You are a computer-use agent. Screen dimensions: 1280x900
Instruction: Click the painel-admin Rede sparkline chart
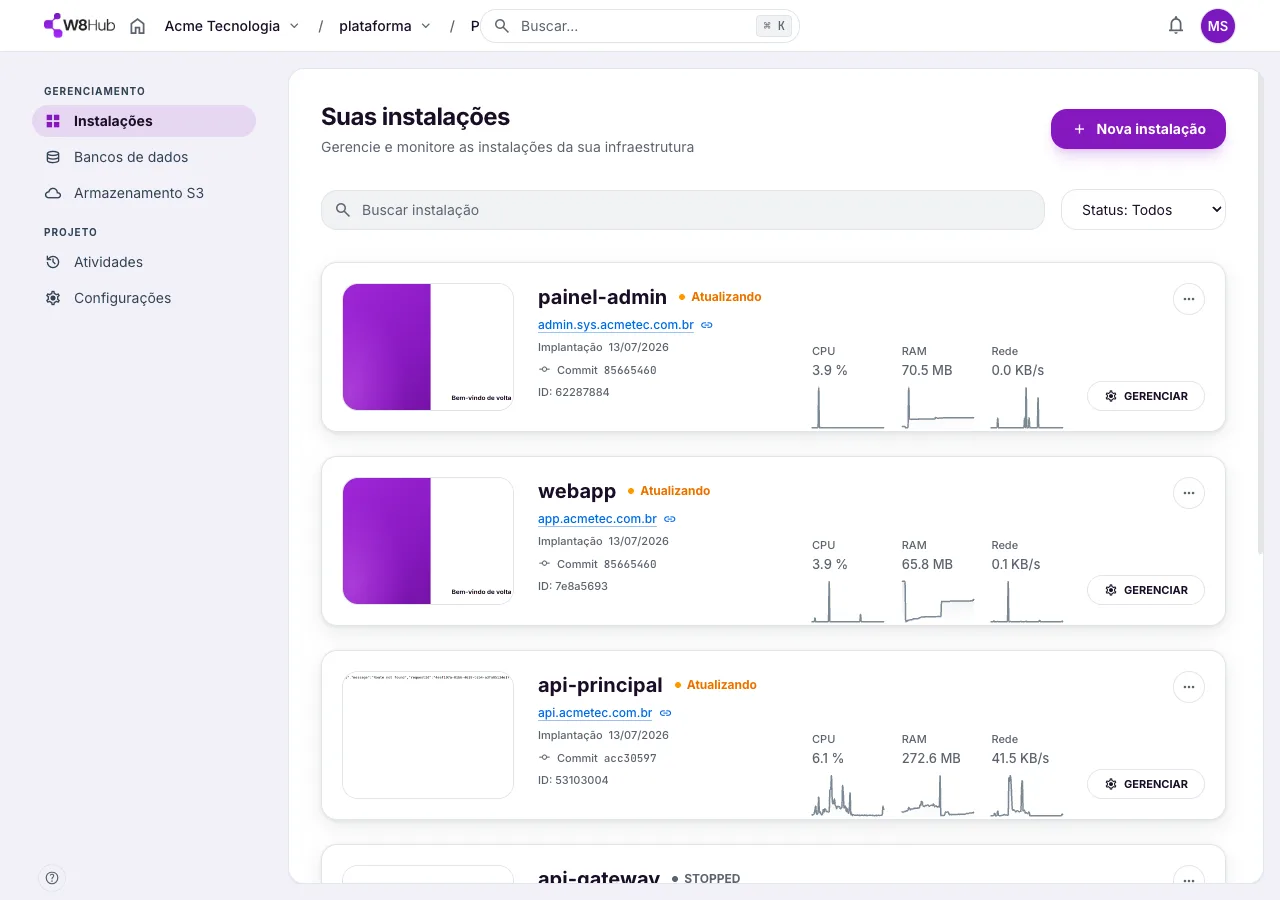1028,408
